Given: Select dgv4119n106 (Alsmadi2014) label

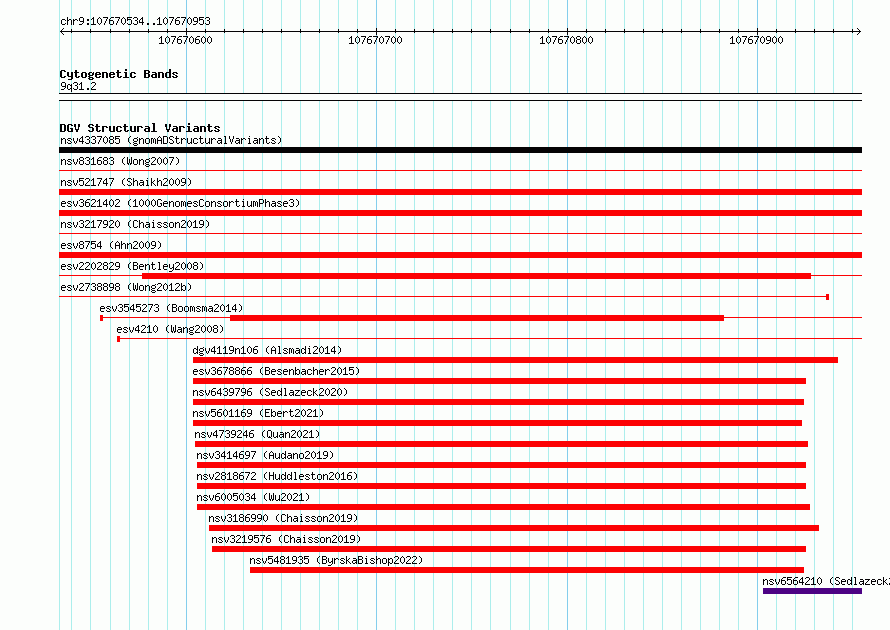Looking at the screenshot, I should [x=267, y=350].
